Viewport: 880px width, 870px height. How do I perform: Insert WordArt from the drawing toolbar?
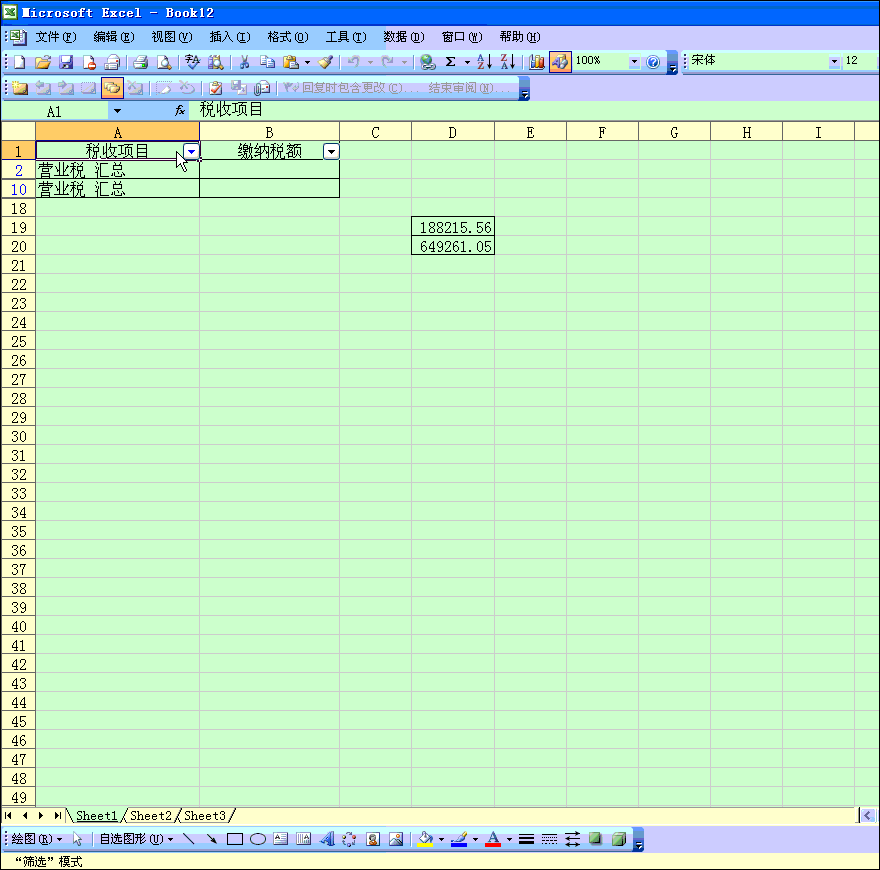coord(327,839)
